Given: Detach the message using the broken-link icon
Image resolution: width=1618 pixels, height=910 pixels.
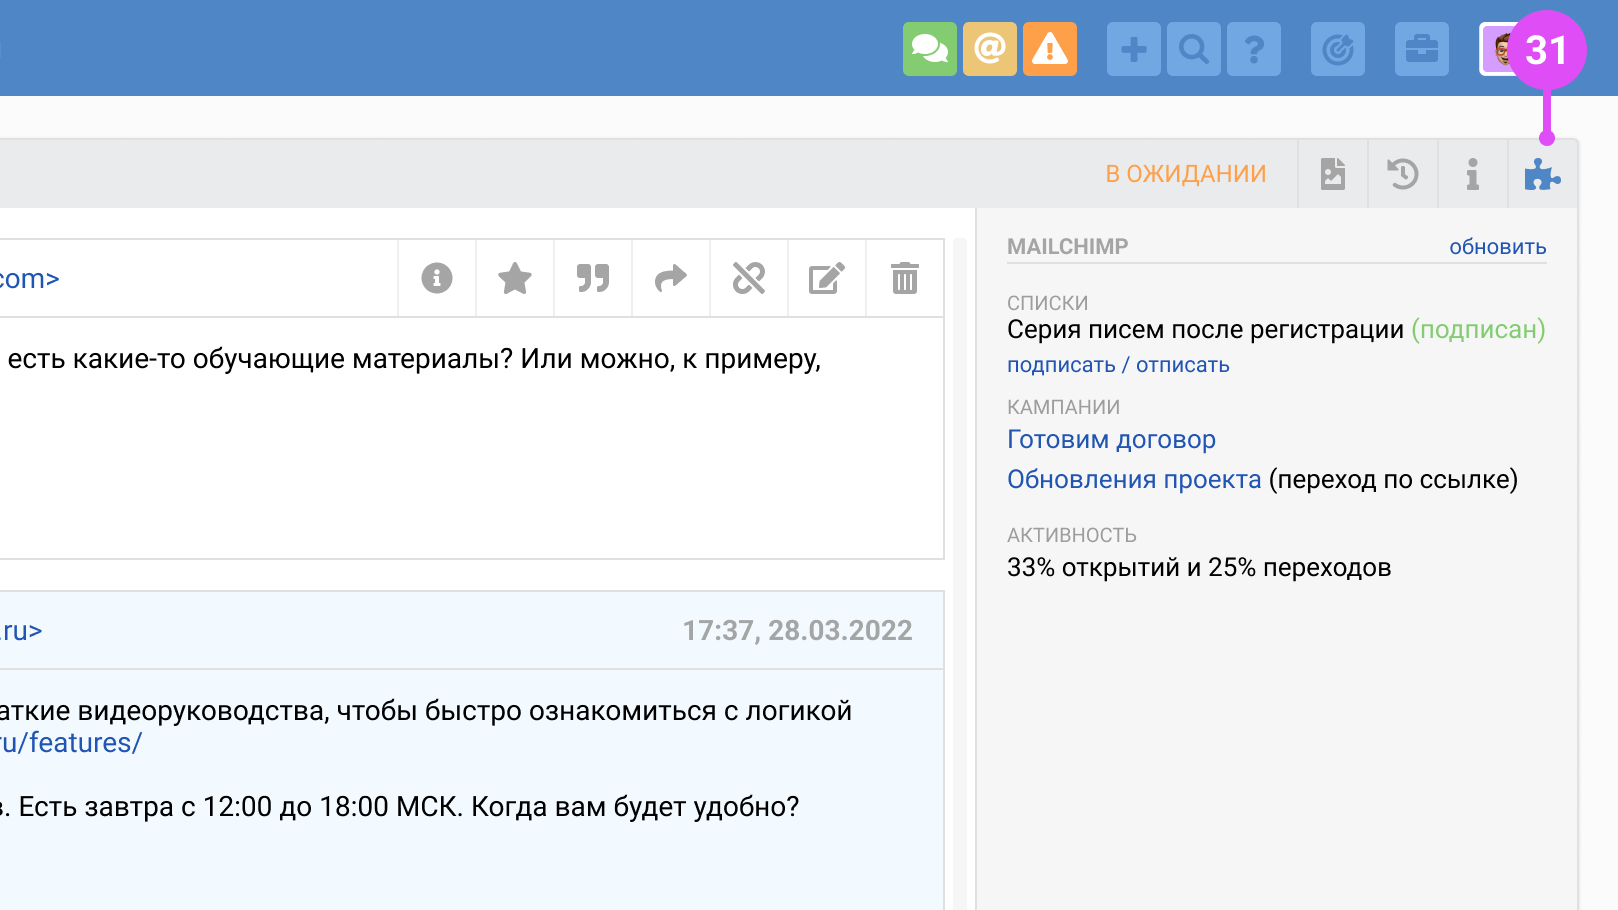Looking at the screenshot, I should pyautogui.click(x=748, y=279).
